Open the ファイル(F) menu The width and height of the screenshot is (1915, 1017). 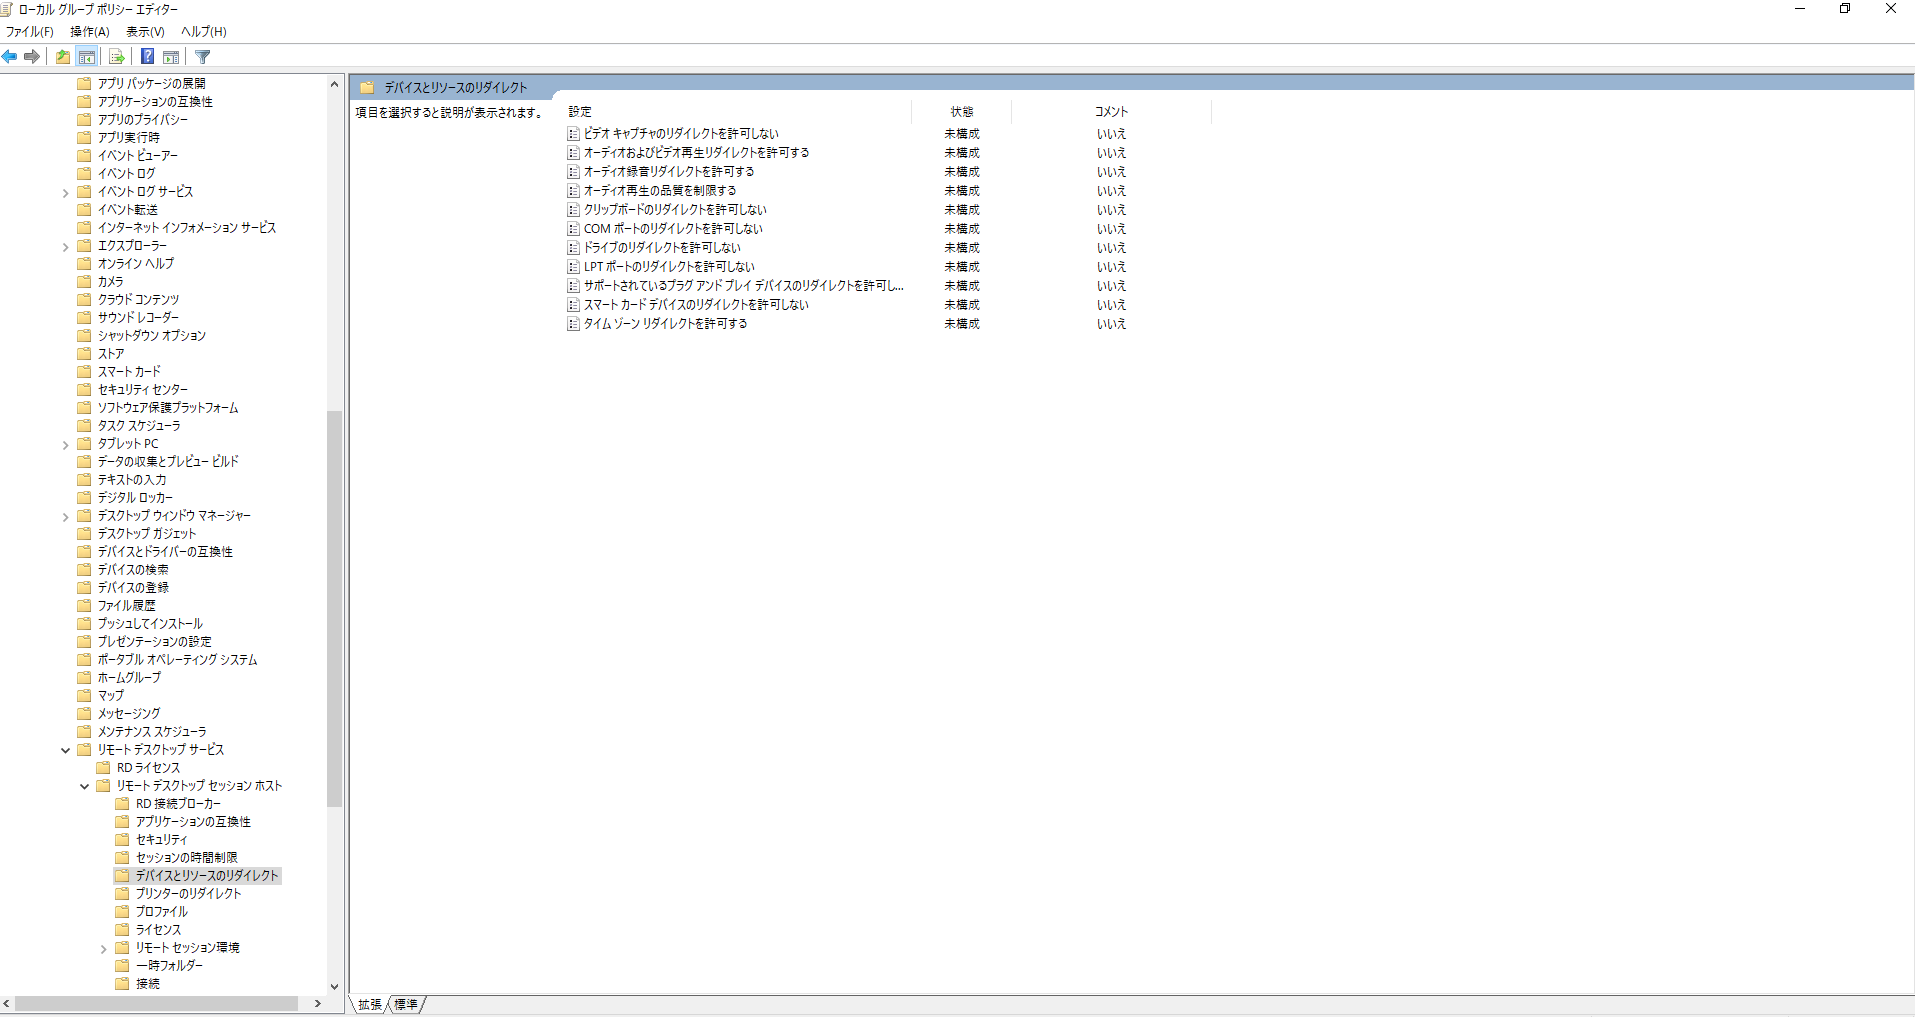(29, 31)
